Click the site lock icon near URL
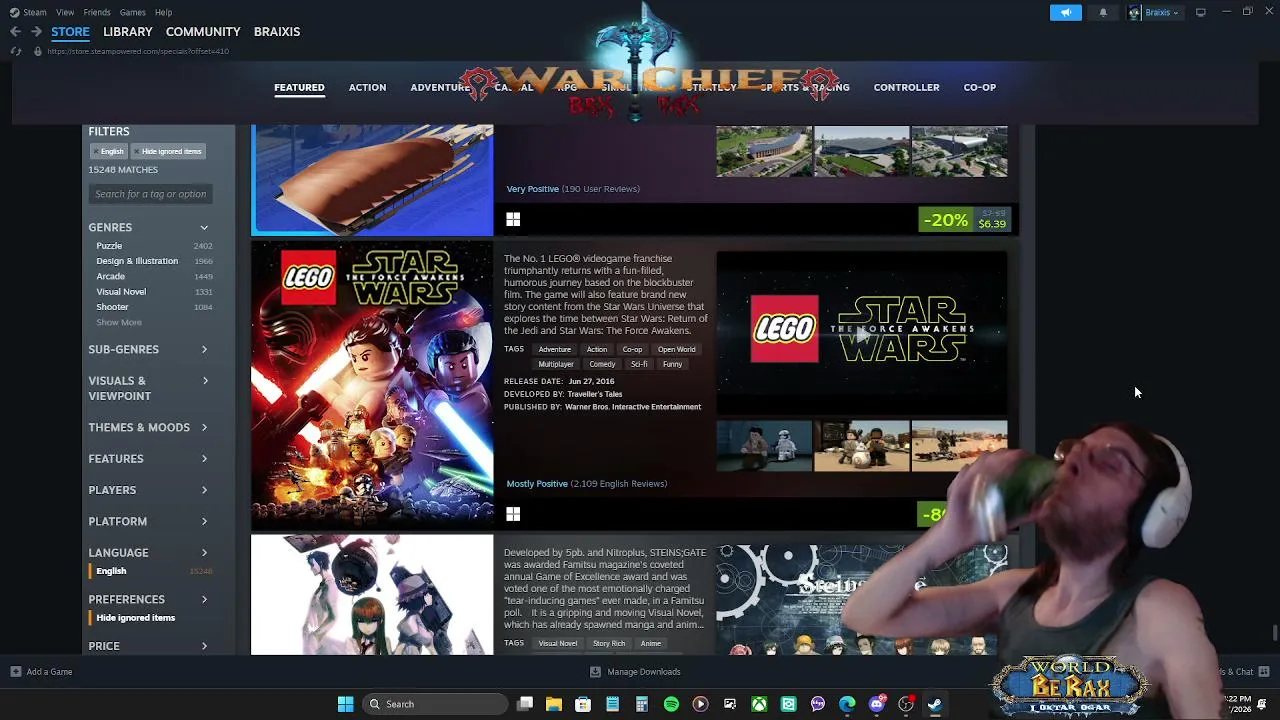Image resolution: width=1280 pixels, height=720 pixels. [x=37, y=51]
